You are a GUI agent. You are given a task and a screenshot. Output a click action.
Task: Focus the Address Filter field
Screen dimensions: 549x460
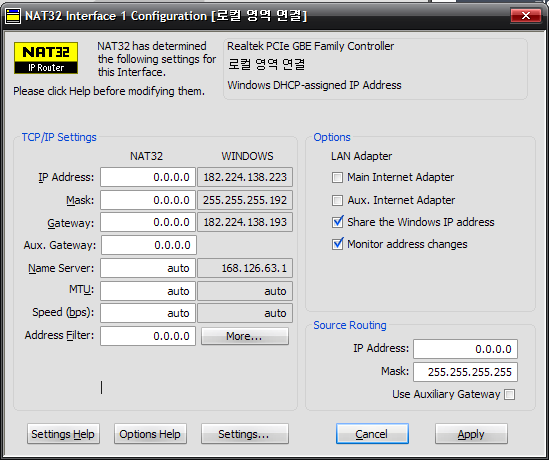pyautogui.click(x=148, y=336)
